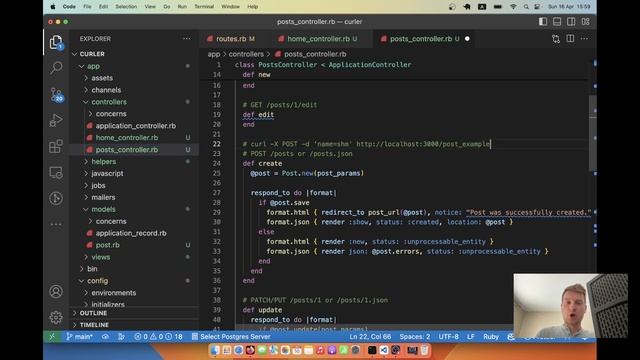This screenshot has height=360, width=640.
Task: Toggle bottom panel layout icon in title bar
Action: click(557, 22)
